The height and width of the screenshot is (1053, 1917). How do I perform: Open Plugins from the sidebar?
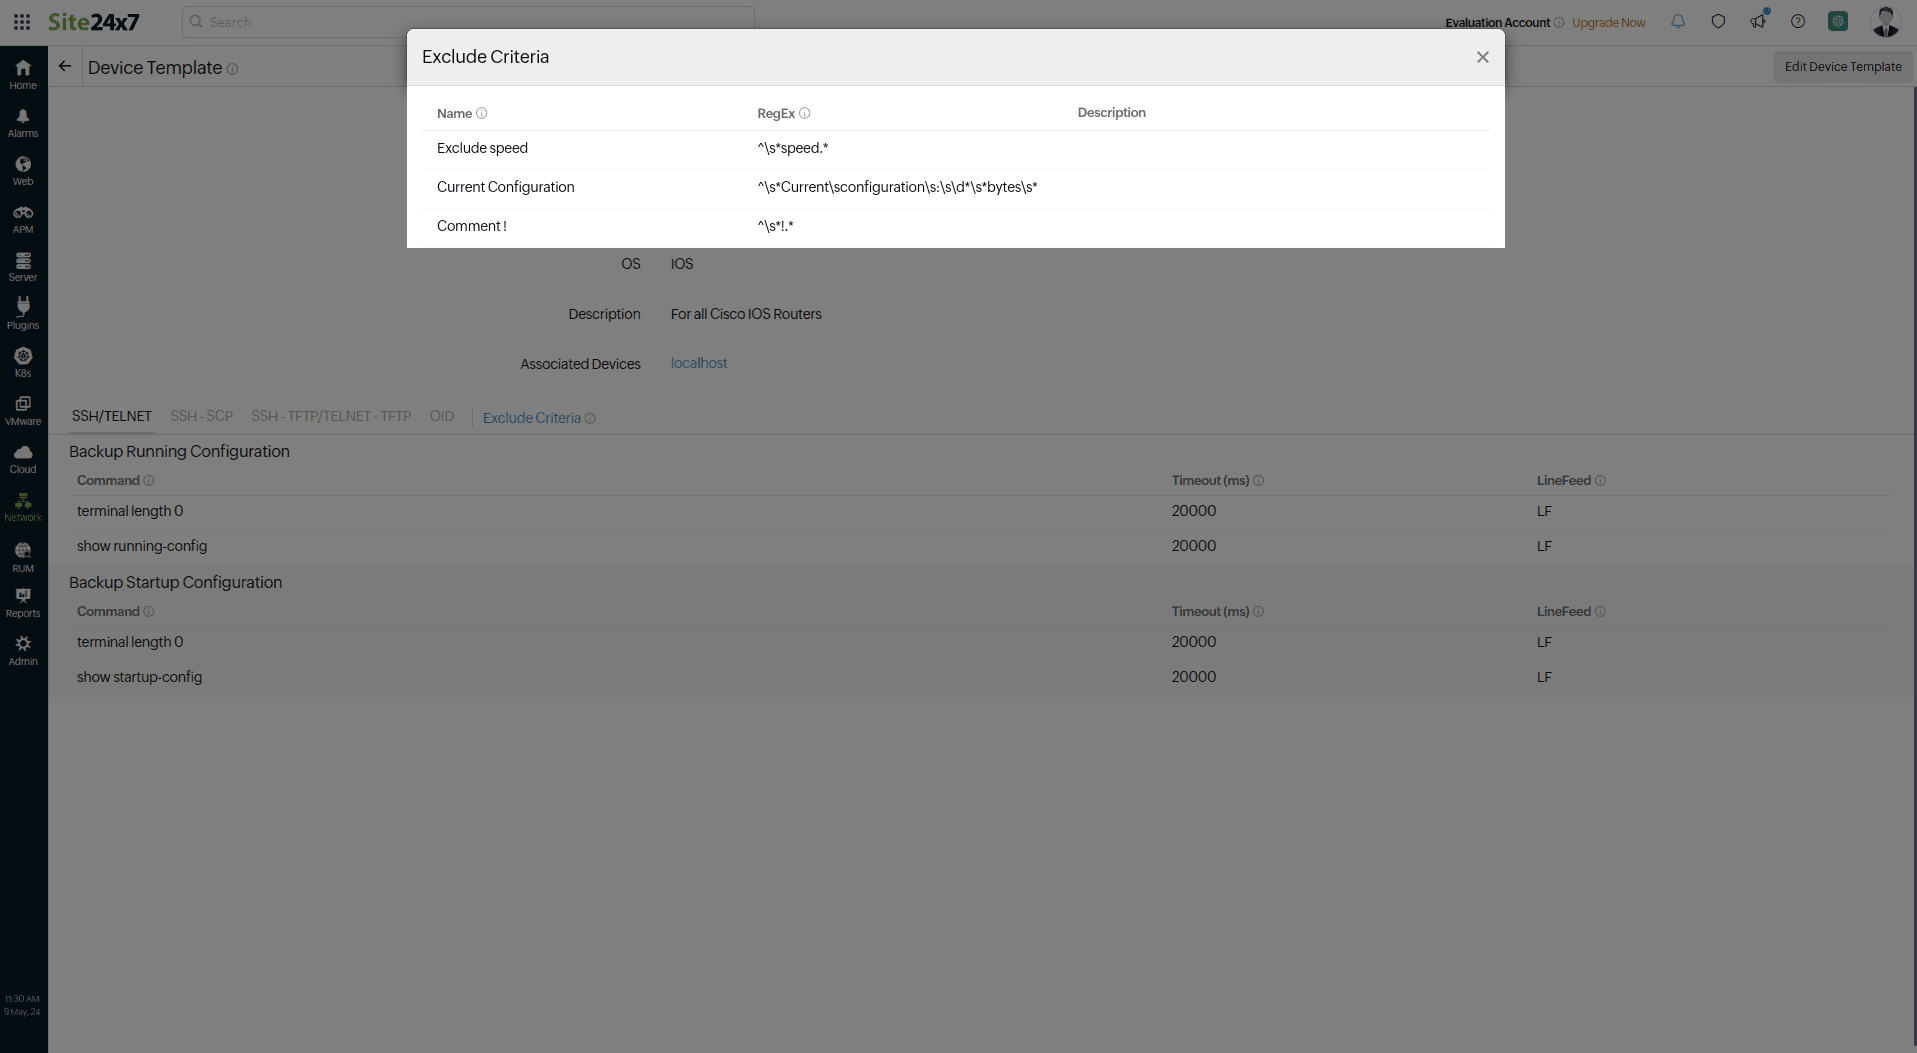[x=23, y=313]
